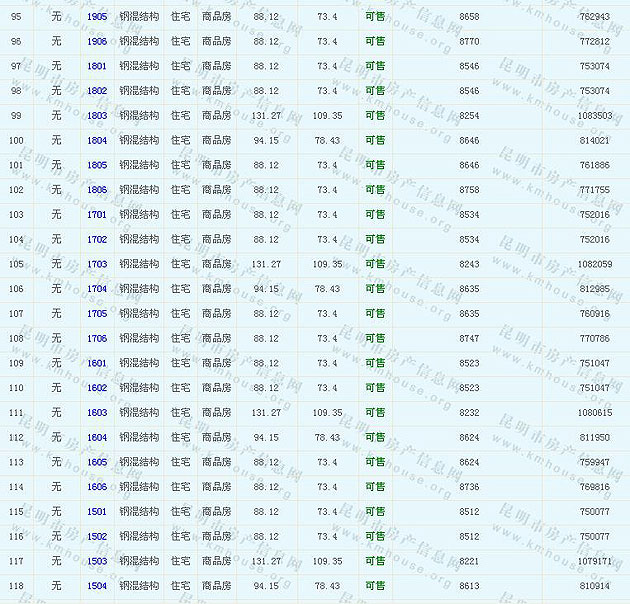Click room number 1906 link

tap(97, 42)
